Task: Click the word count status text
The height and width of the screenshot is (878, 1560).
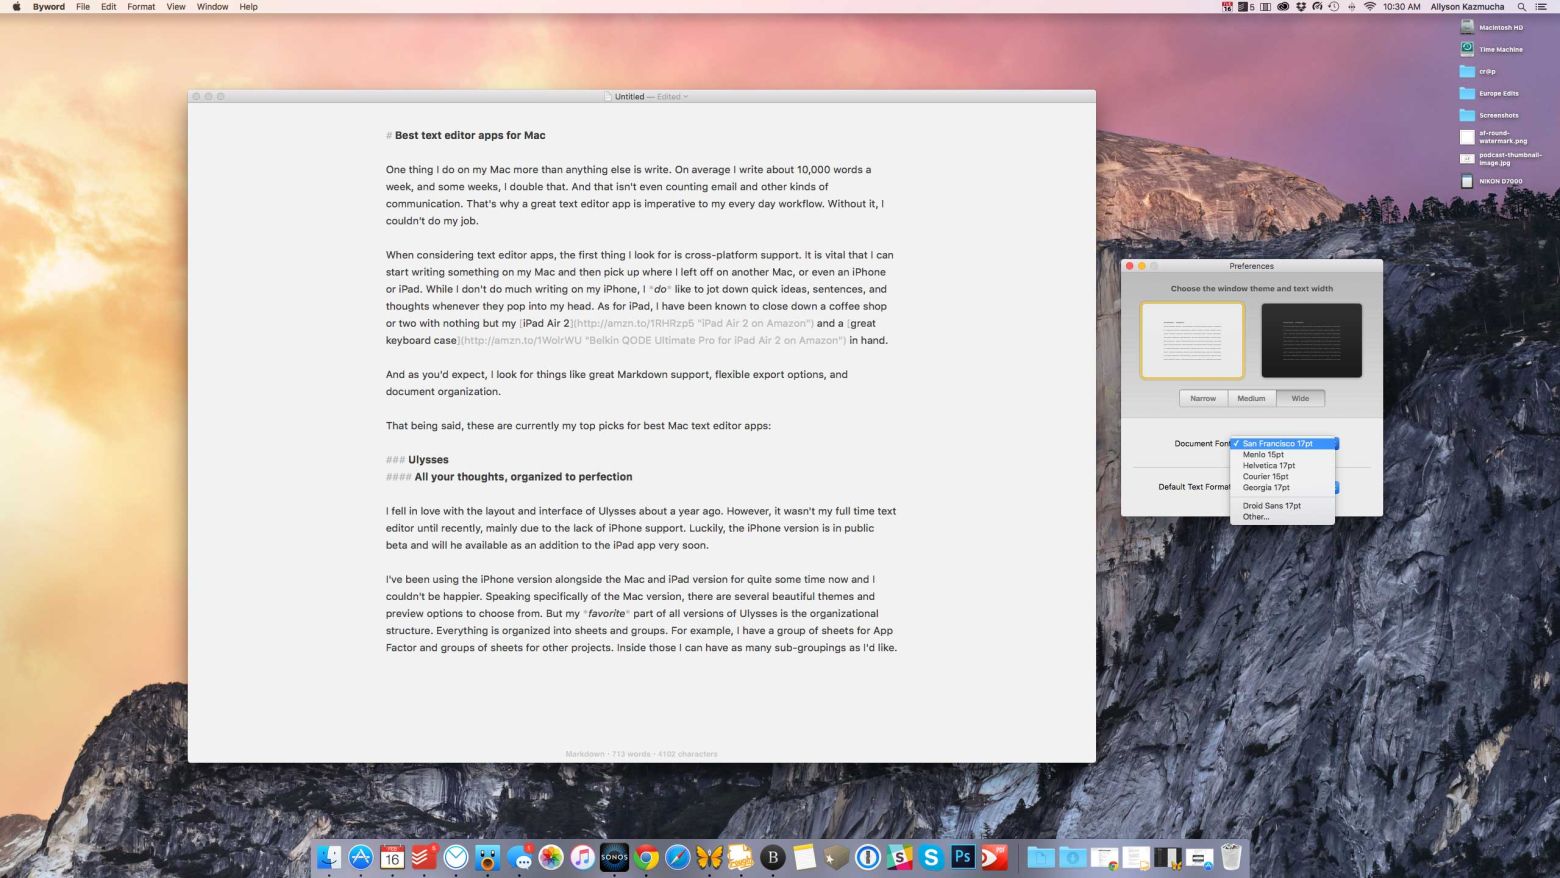Action: 641,754
